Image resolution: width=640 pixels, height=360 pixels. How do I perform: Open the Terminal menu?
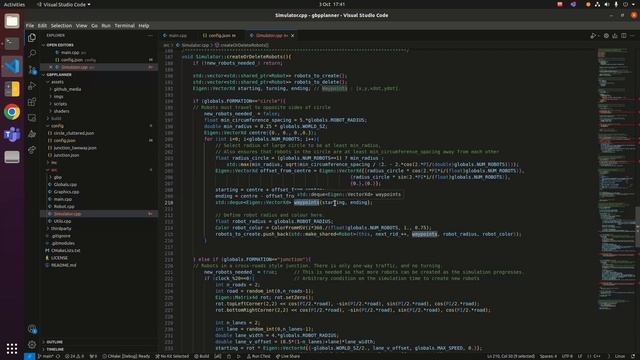124,26
